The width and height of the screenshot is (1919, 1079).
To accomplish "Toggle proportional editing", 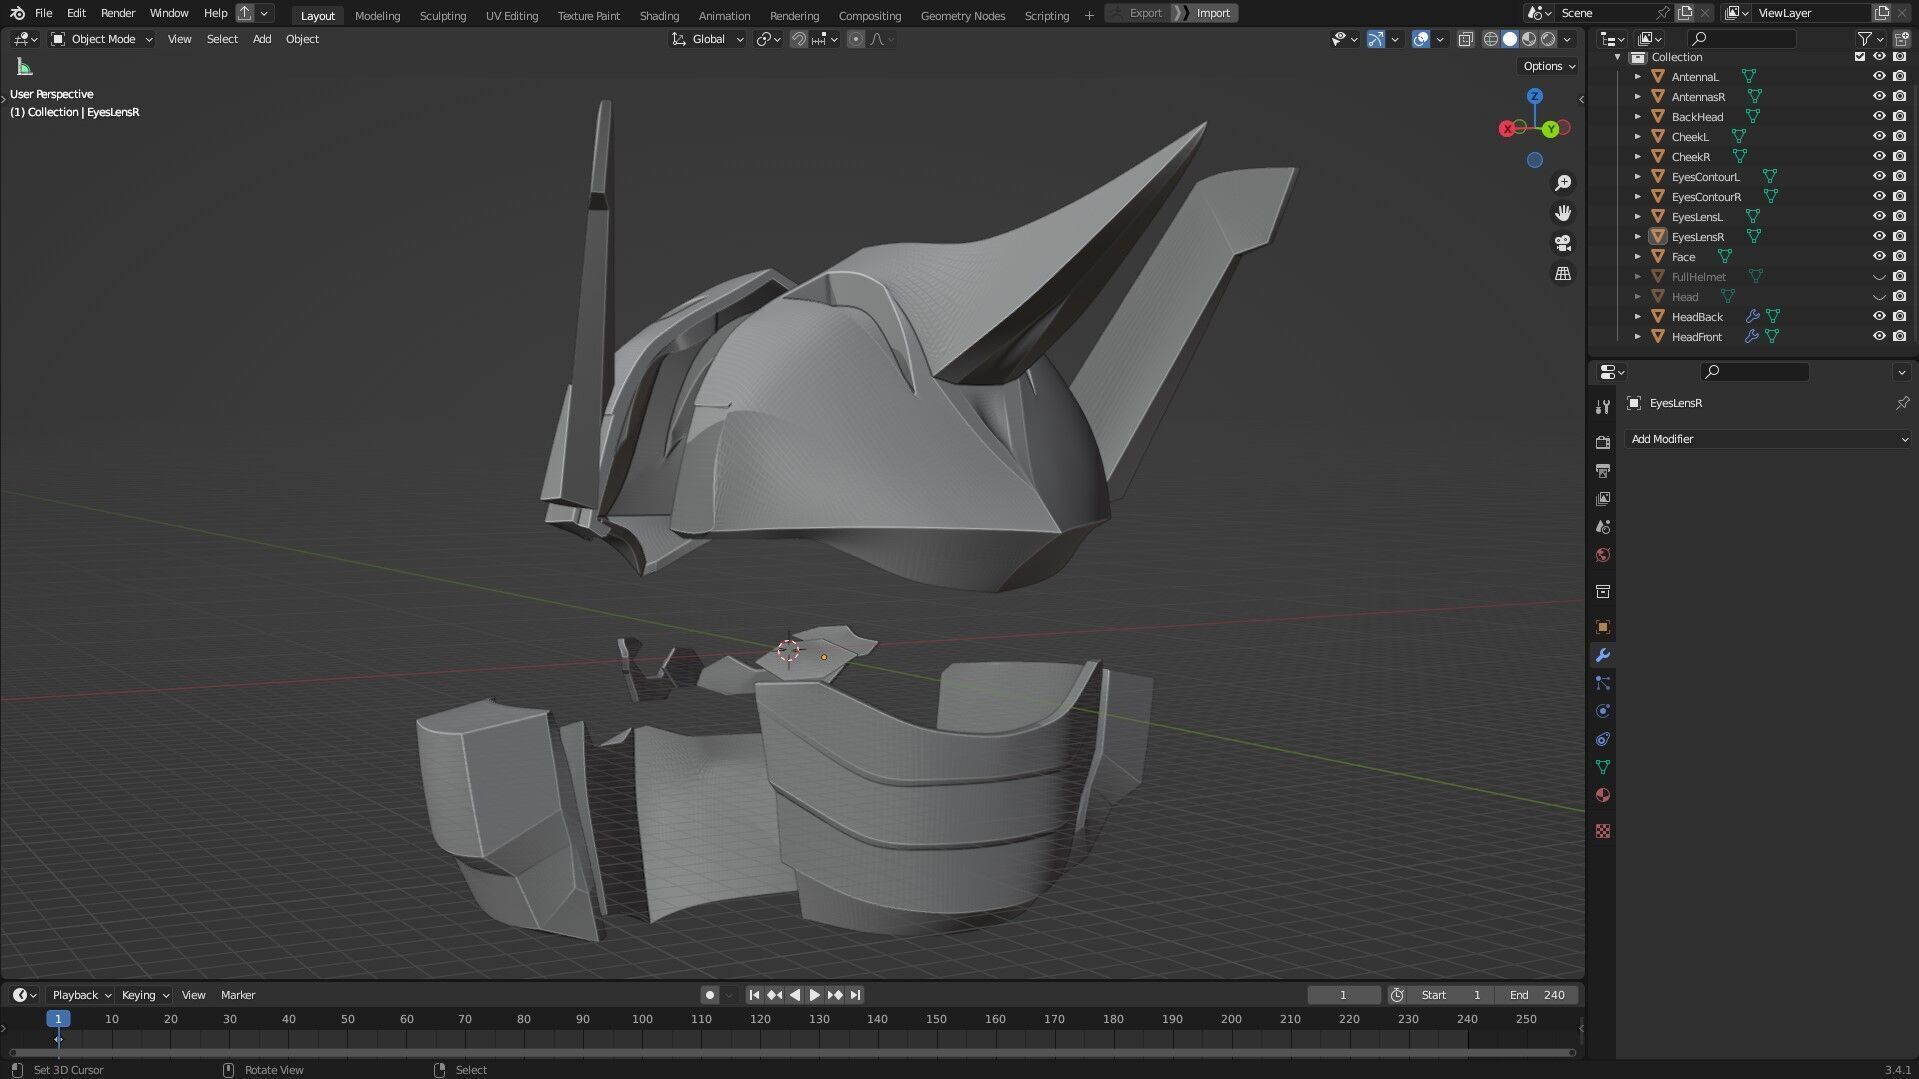I will [x=855, y=39].
